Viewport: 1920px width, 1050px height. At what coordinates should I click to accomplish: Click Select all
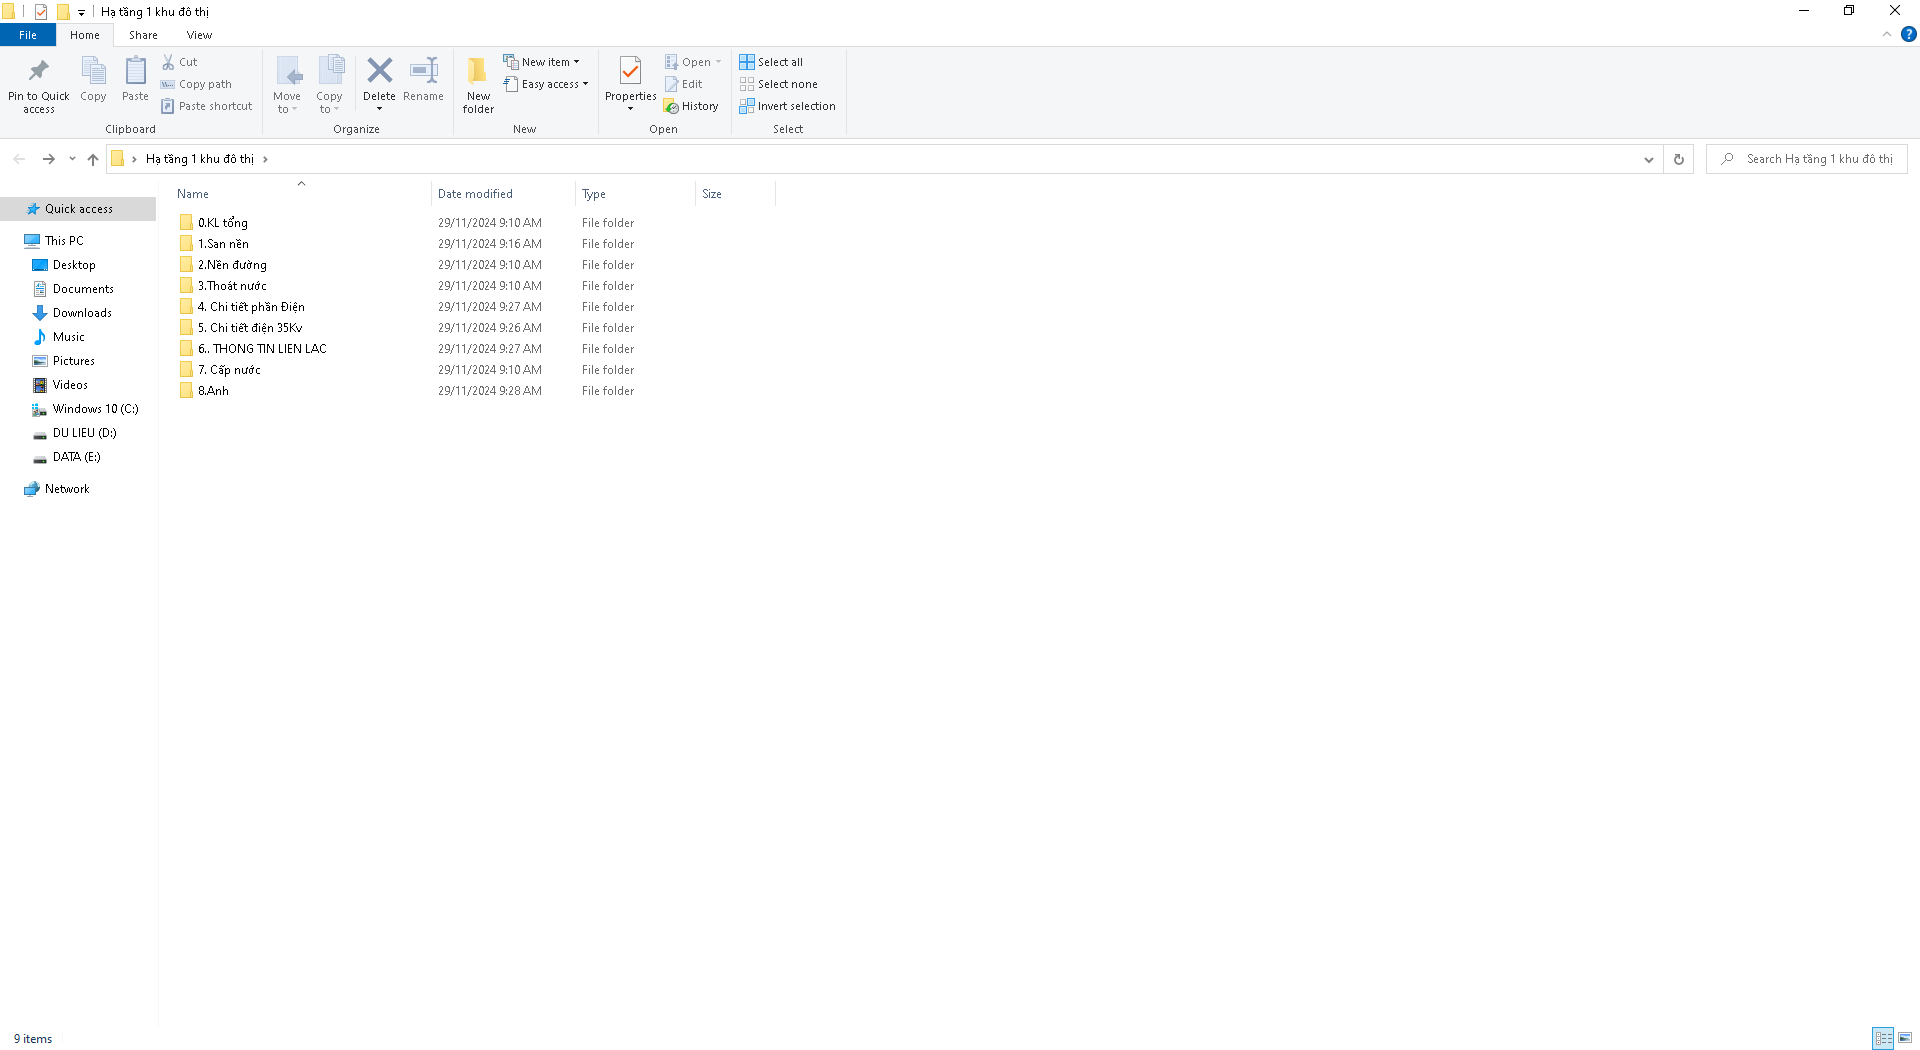pyautogui.click(x=771, y=62)
